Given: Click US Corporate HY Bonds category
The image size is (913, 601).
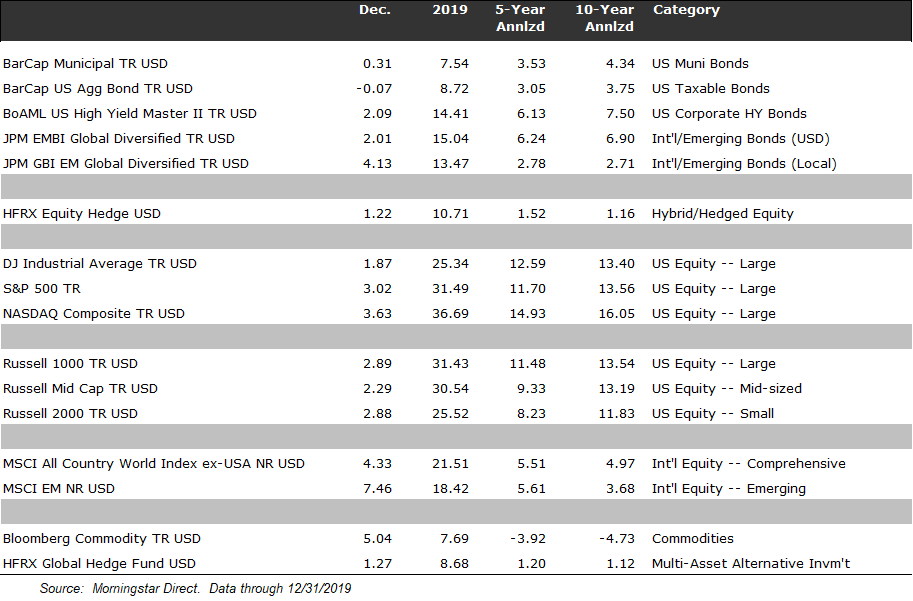Looking at the screenshot, I should pyautogui.click(x=729, y=114).
